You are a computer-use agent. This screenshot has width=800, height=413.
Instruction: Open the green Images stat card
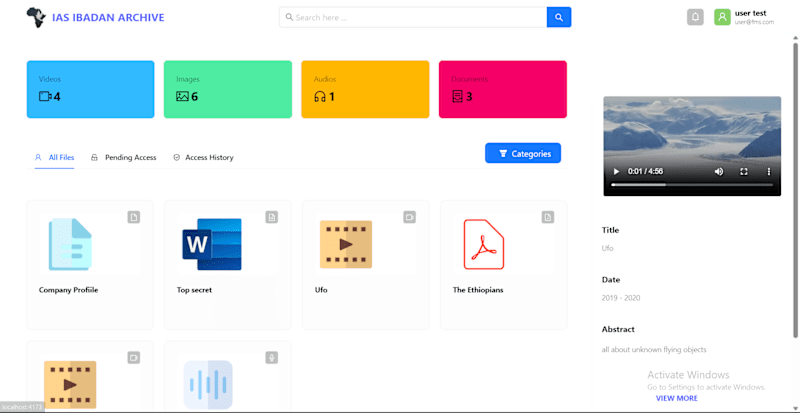pyautogui.click(x=228, y=89)
